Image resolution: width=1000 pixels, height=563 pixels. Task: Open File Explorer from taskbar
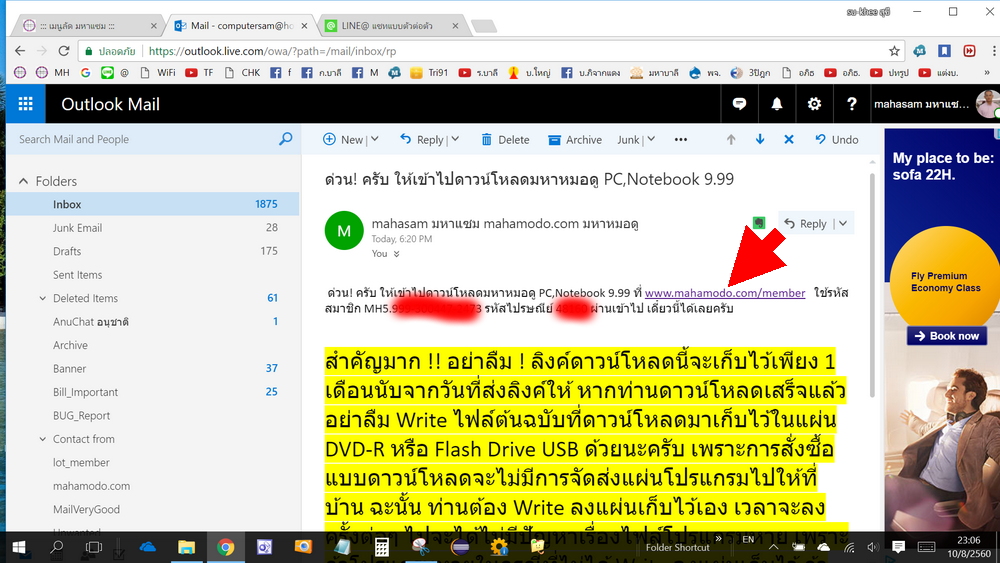186,547
